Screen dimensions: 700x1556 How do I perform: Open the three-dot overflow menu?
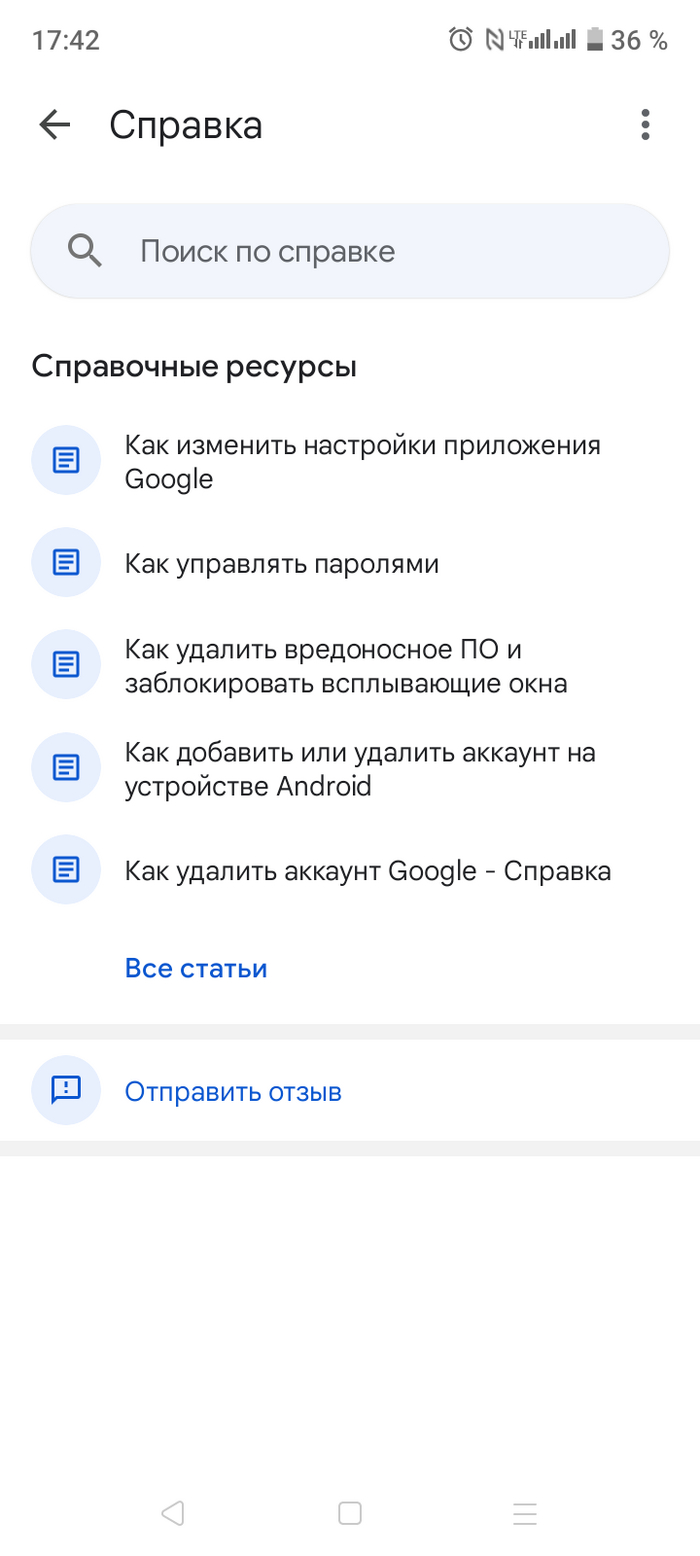pyautogui.click(x=645, y=125)
